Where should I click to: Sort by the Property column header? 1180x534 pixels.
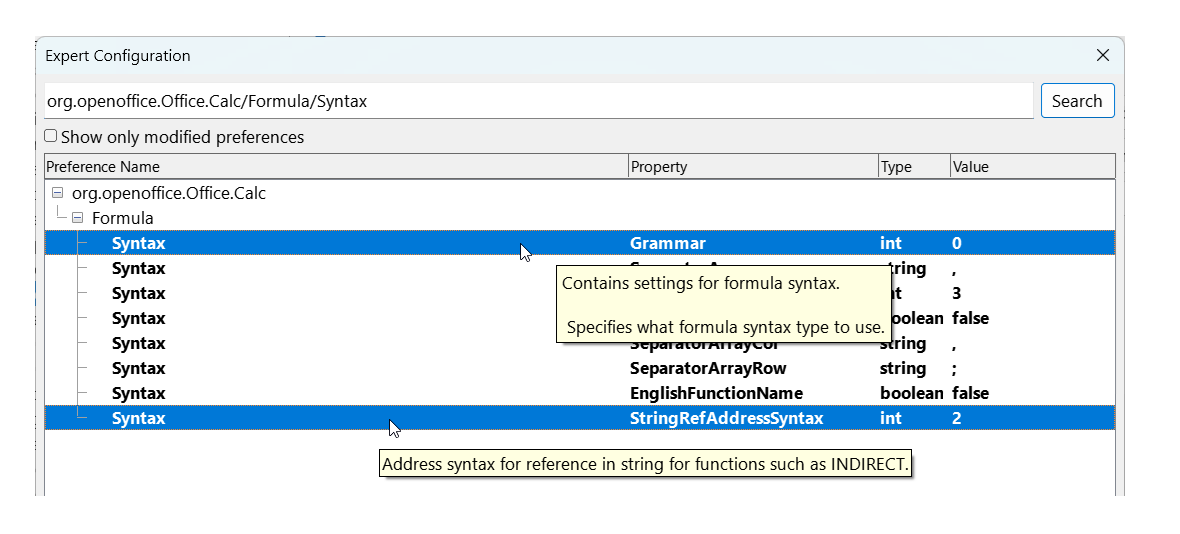pos(753,166)
